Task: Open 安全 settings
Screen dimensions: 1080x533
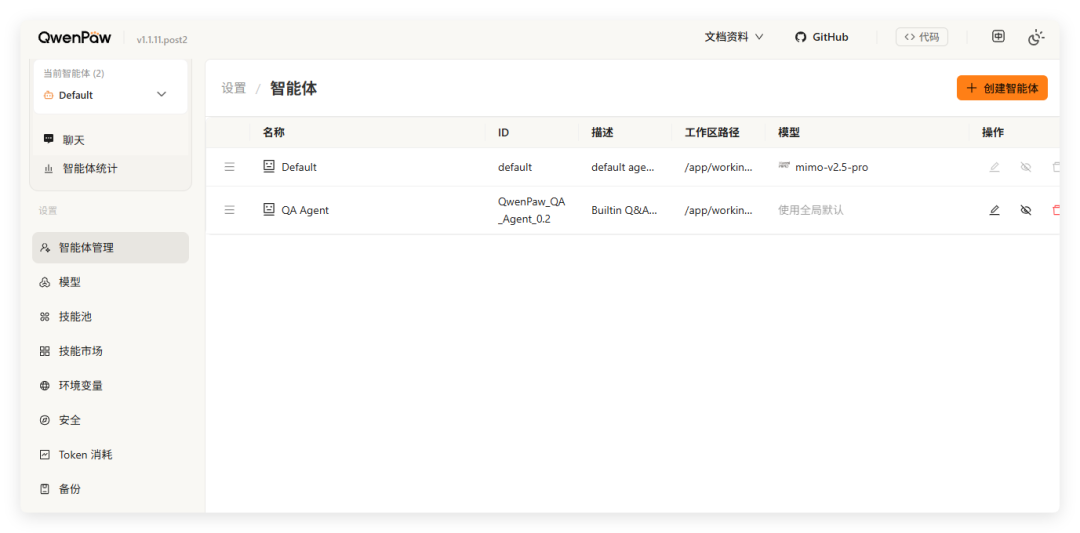Action: pos(110,420)
